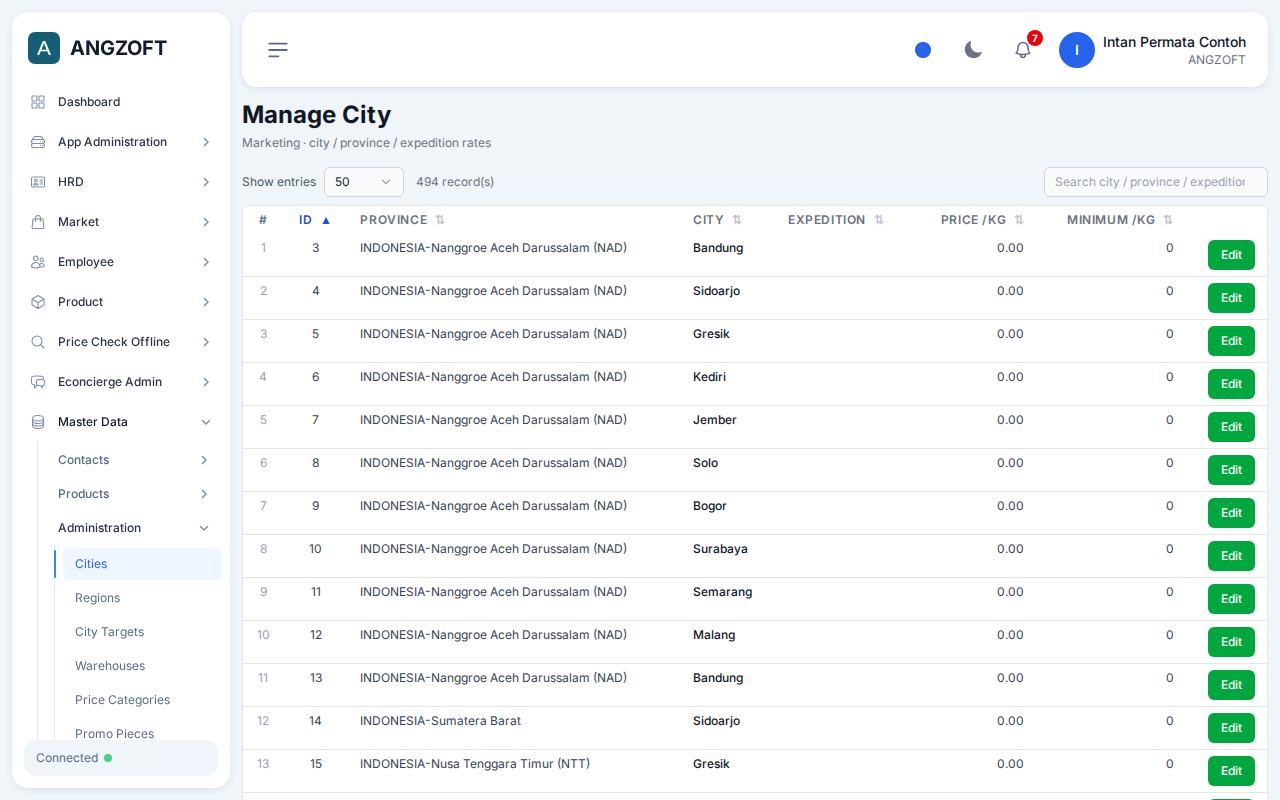The height and width of the screenshot is (800, 1280).
Task: Click the Market bag icon
Action: 38,222
